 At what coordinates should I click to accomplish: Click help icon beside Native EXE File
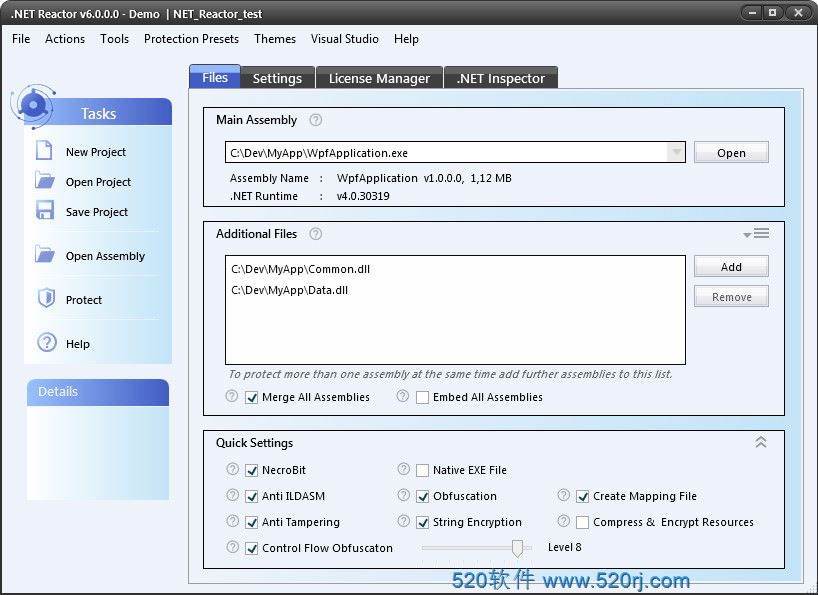[403, 469]
